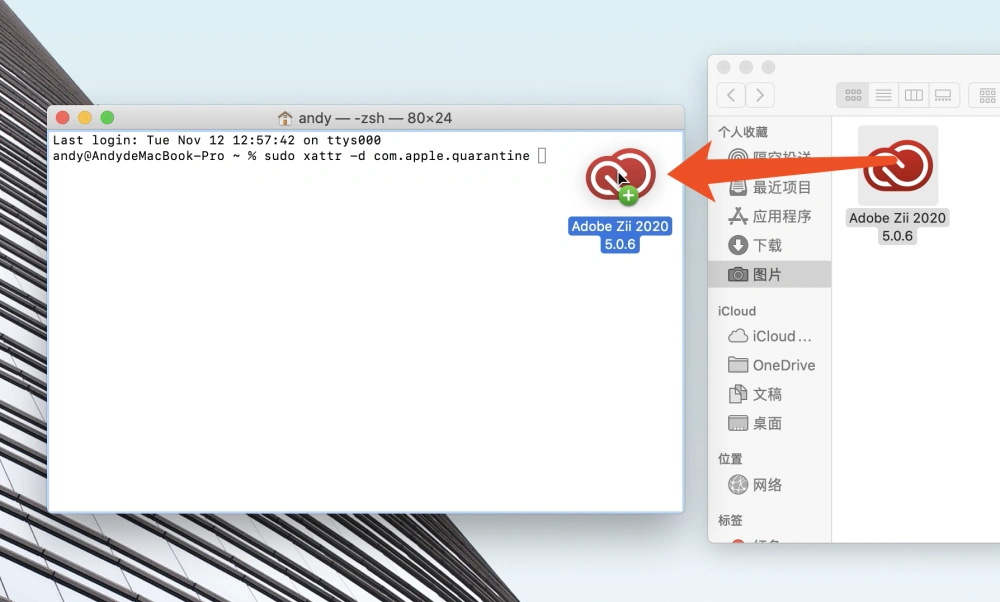Switch Finder to list view
Screen dimensions: 1000x602
[x=883, y=95]
